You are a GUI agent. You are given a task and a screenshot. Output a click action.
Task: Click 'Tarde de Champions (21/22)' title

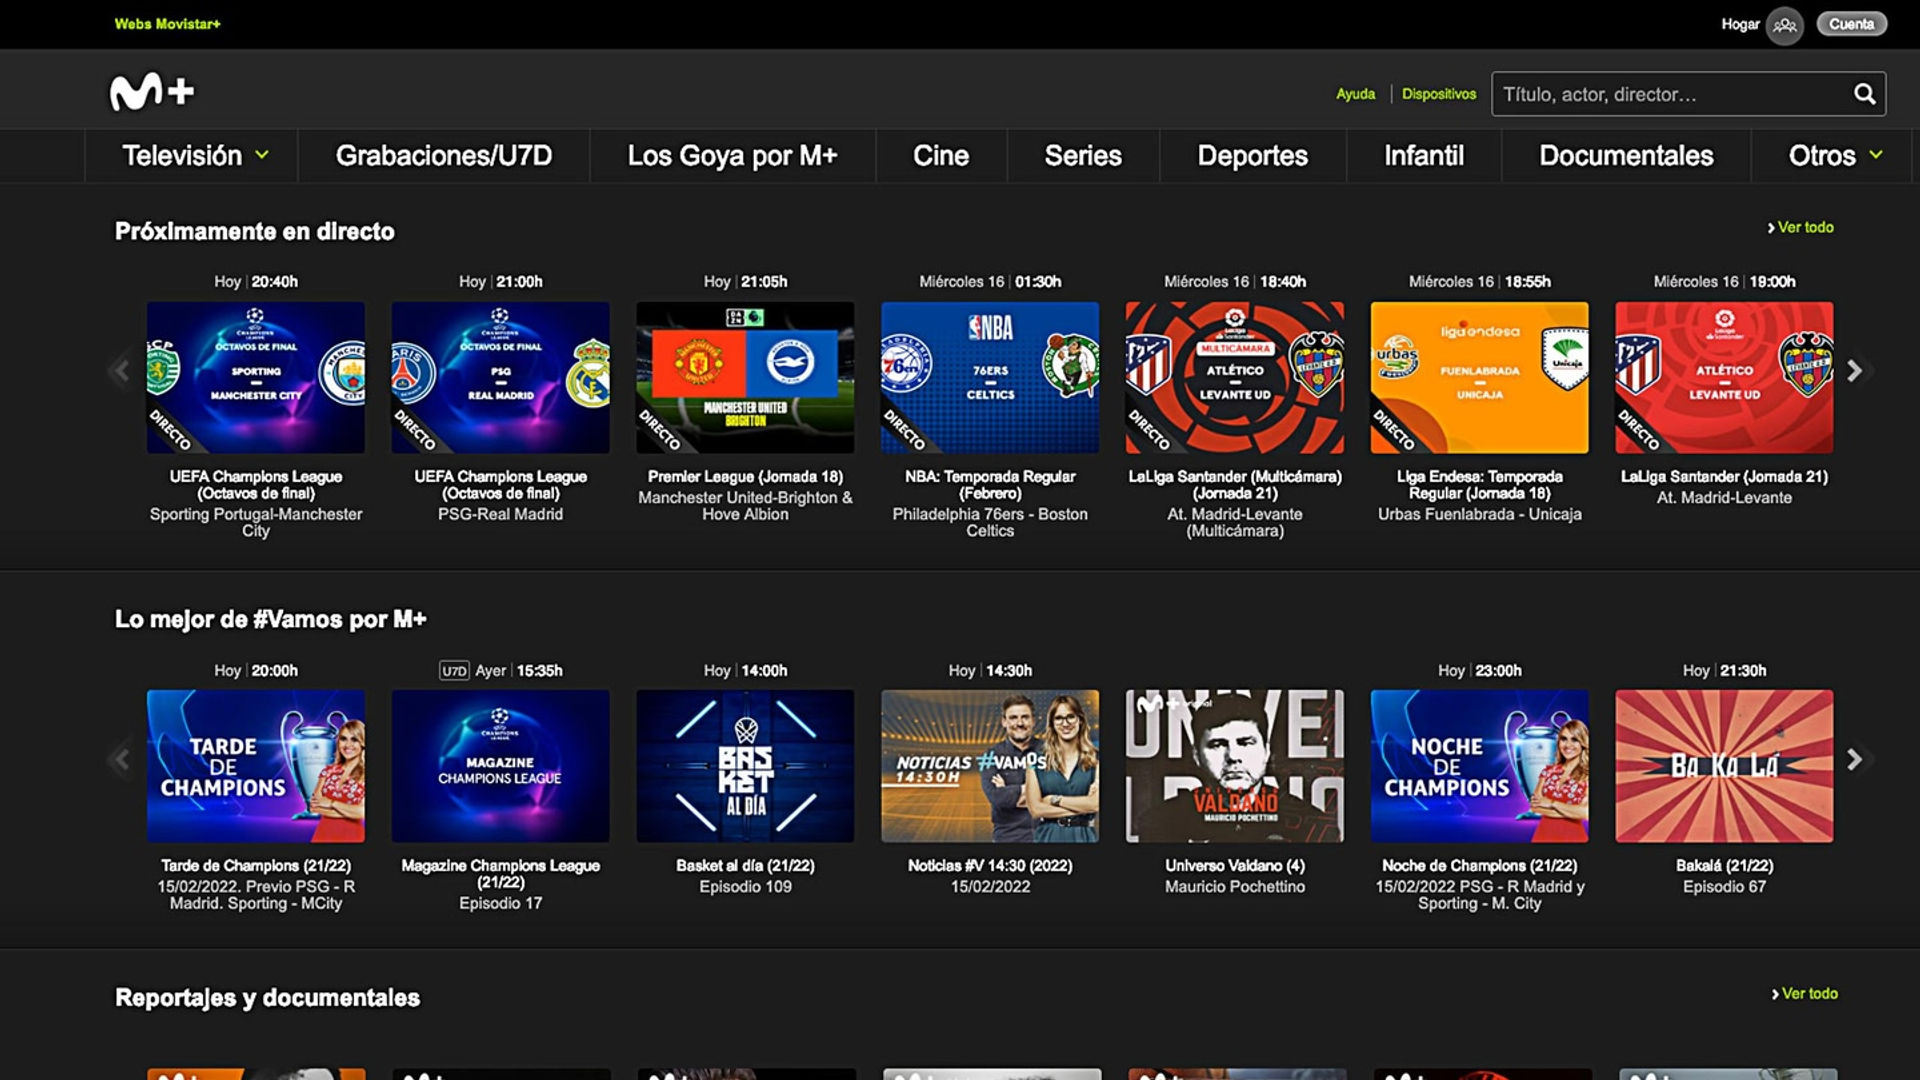(256, 866)
